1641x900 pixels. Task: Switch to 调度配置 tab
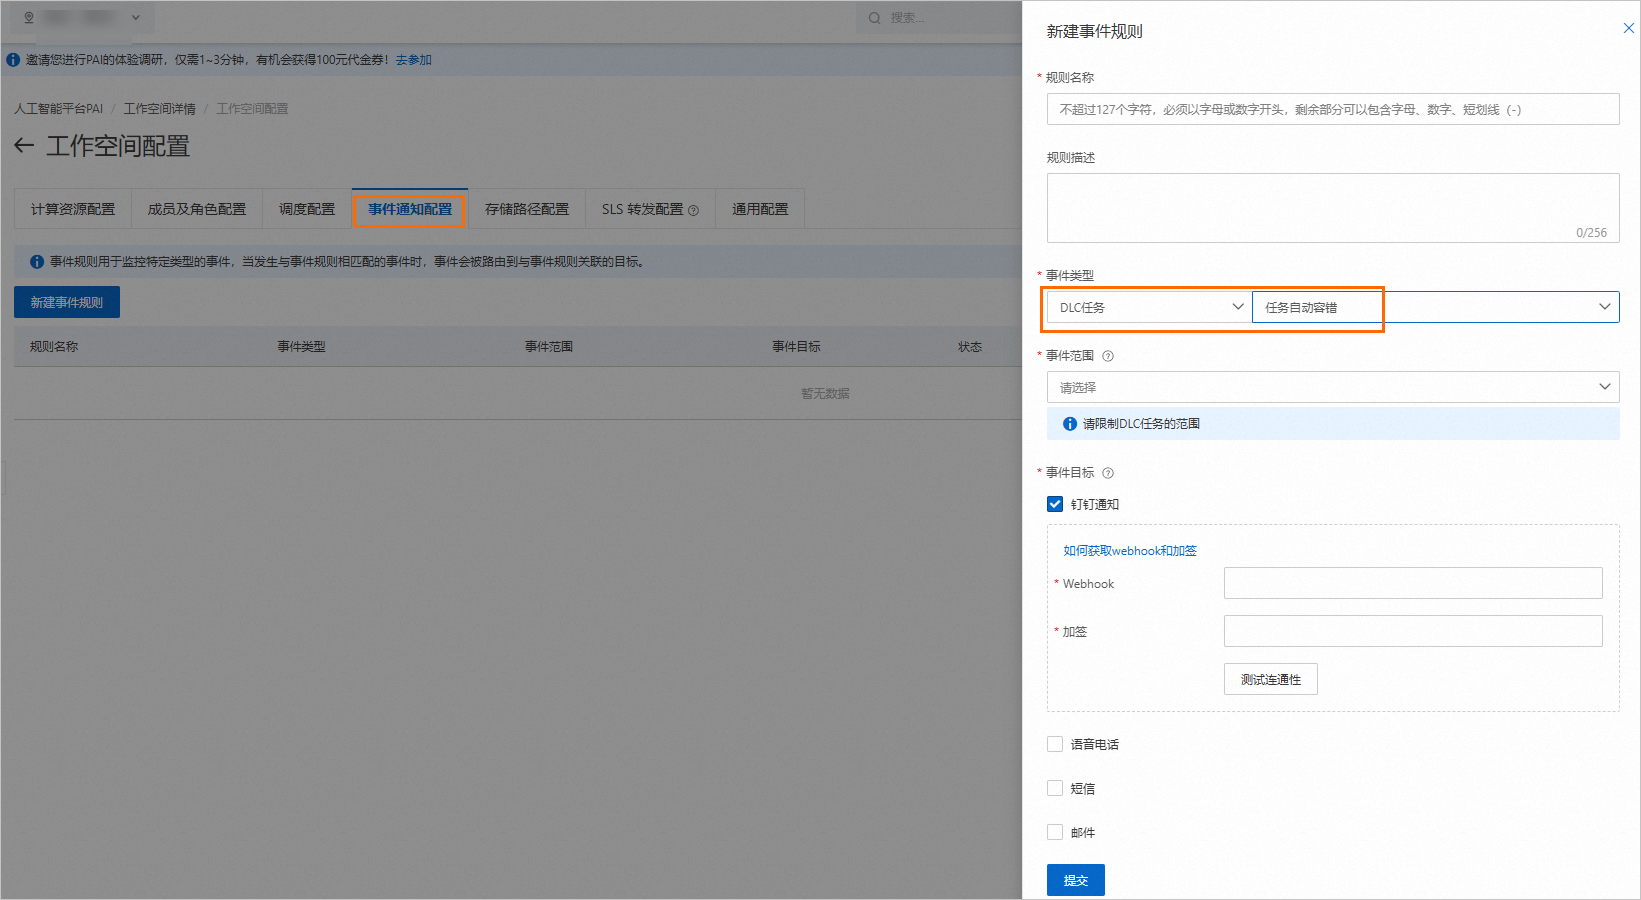pyautogui.click(x=307, y=209)
